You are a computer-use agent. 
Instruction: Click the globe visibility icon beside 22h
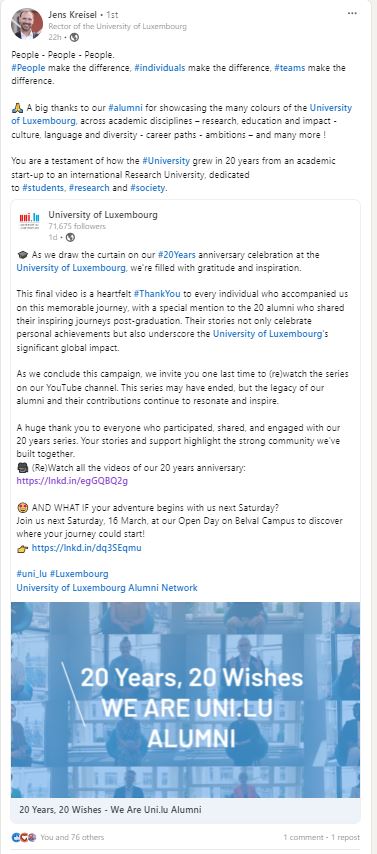(x=75, y=37)
